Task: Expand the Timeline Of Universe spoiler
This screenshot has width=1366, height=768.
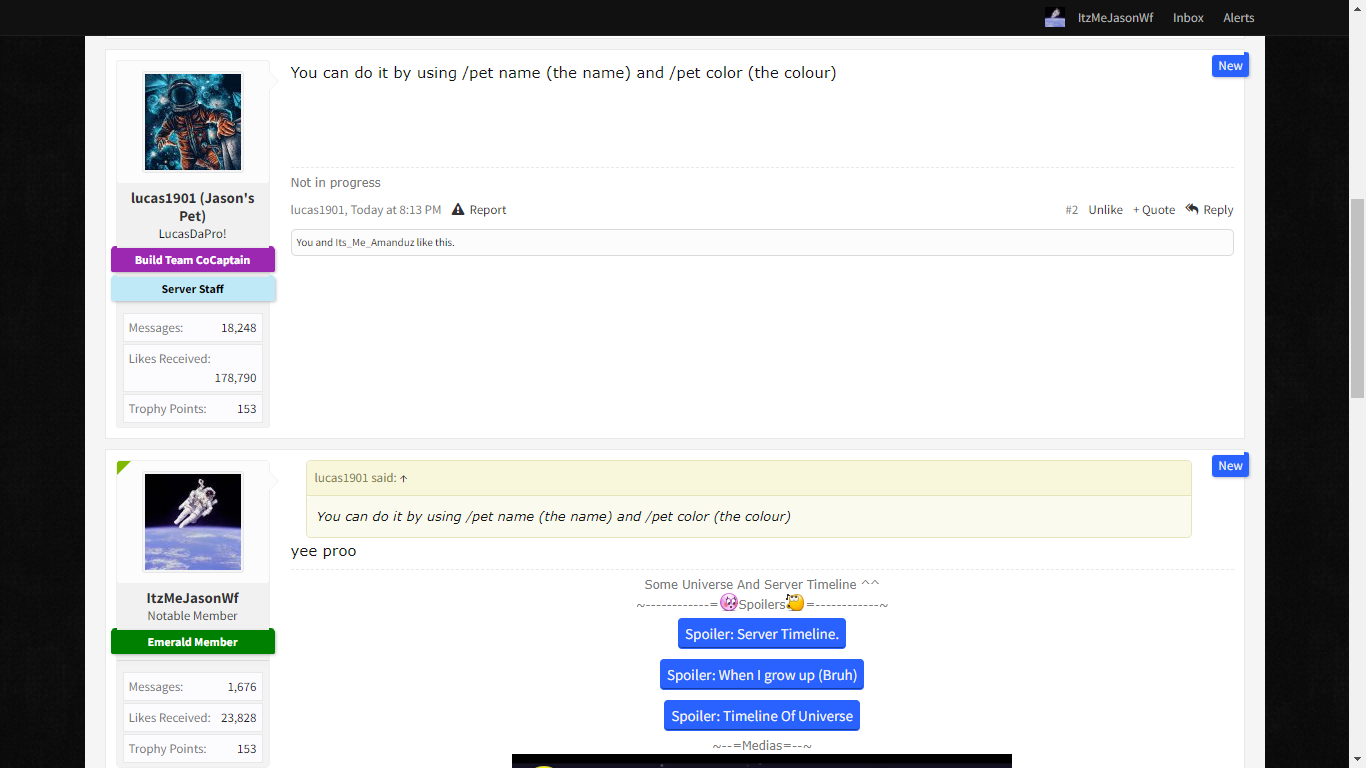Action: pyautogui.click(x=762, y=716)
